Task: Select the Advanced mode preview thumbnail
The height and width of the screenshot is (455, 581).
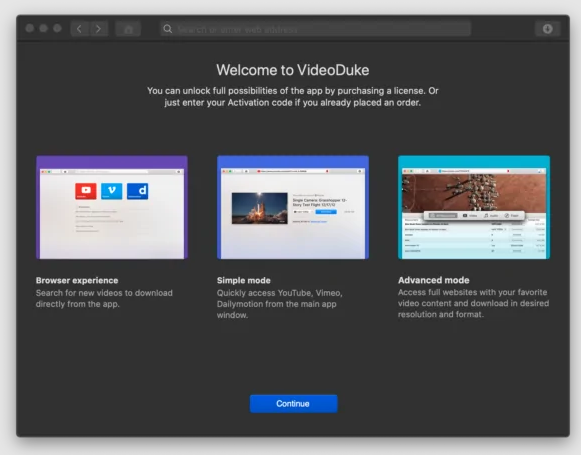Action: 474,207
